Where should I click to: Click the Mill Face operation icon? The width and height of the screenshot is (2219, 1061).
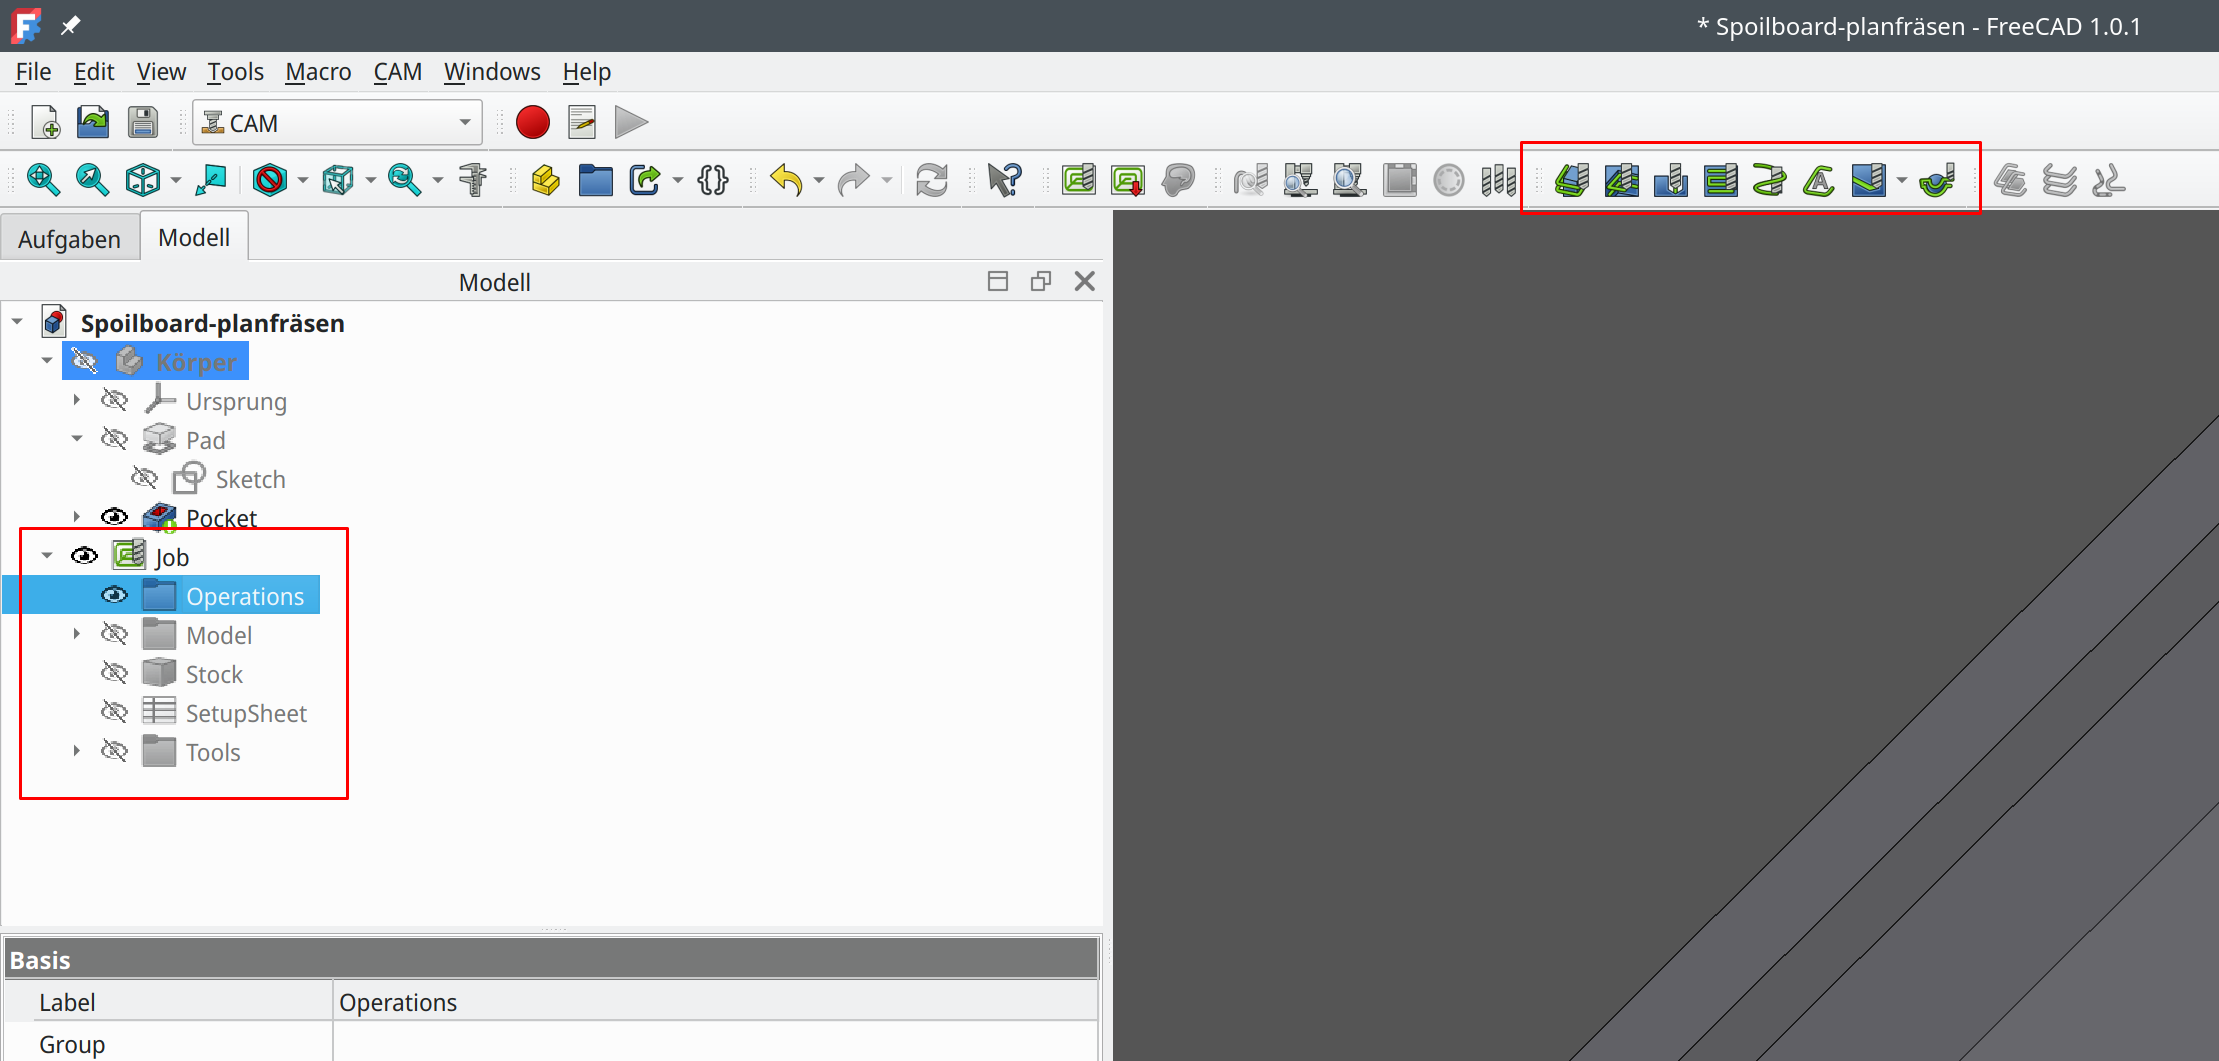[1720, 181]
